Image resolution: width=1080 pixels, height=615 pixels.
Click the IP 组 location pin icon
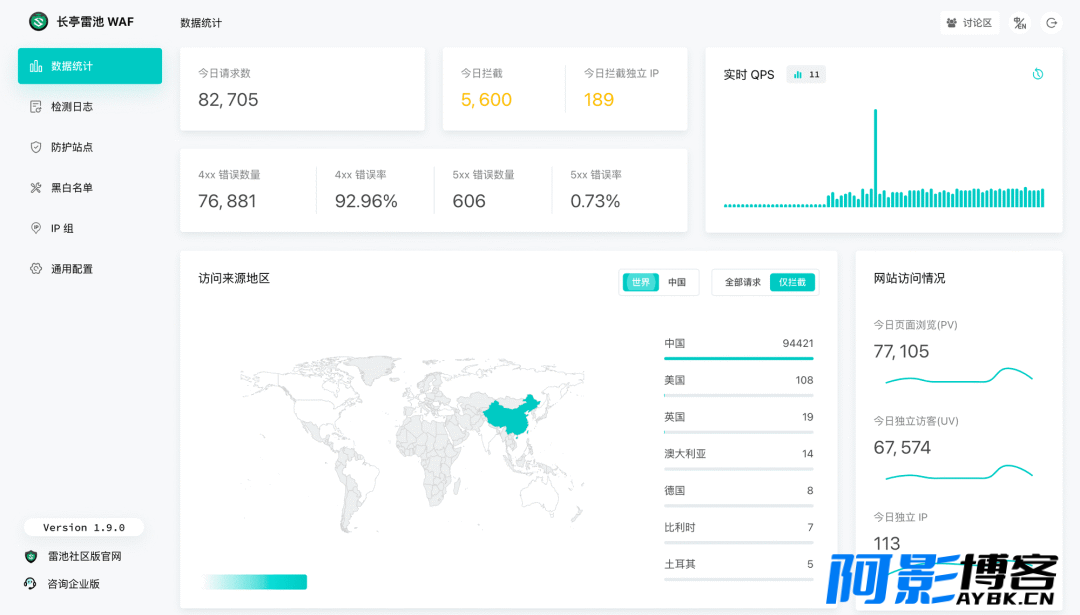(x=36, y=228)
